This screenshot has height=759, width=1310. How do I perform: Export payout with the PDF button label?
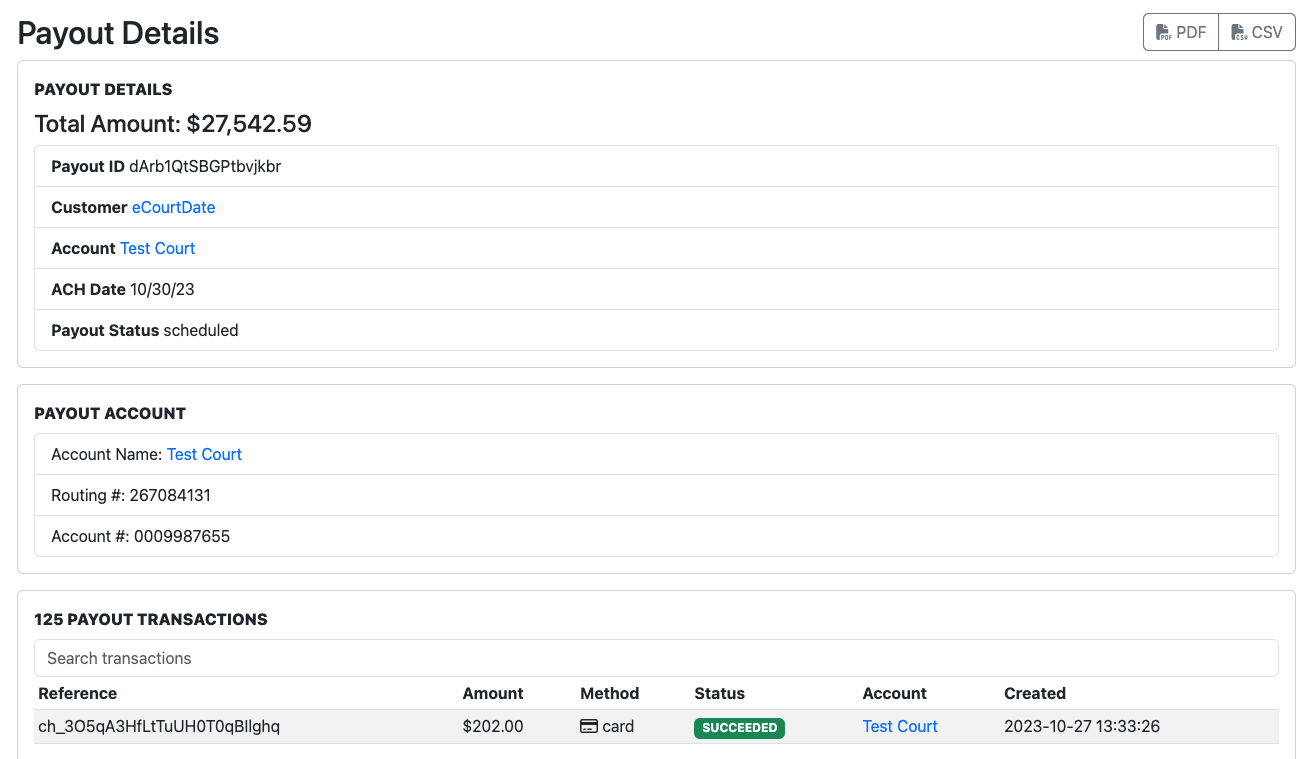(x=1191, y=33)
